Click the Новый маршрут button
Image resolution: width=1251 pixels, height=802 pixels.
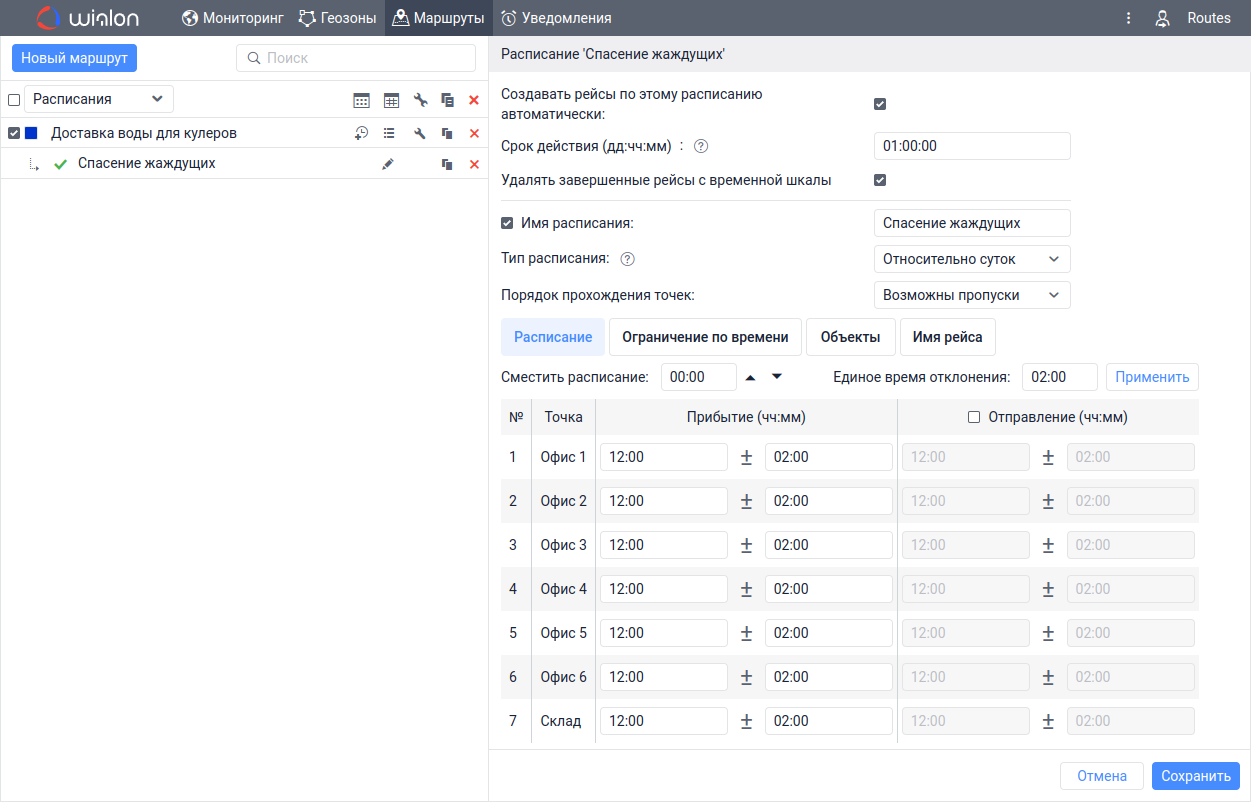74,58
